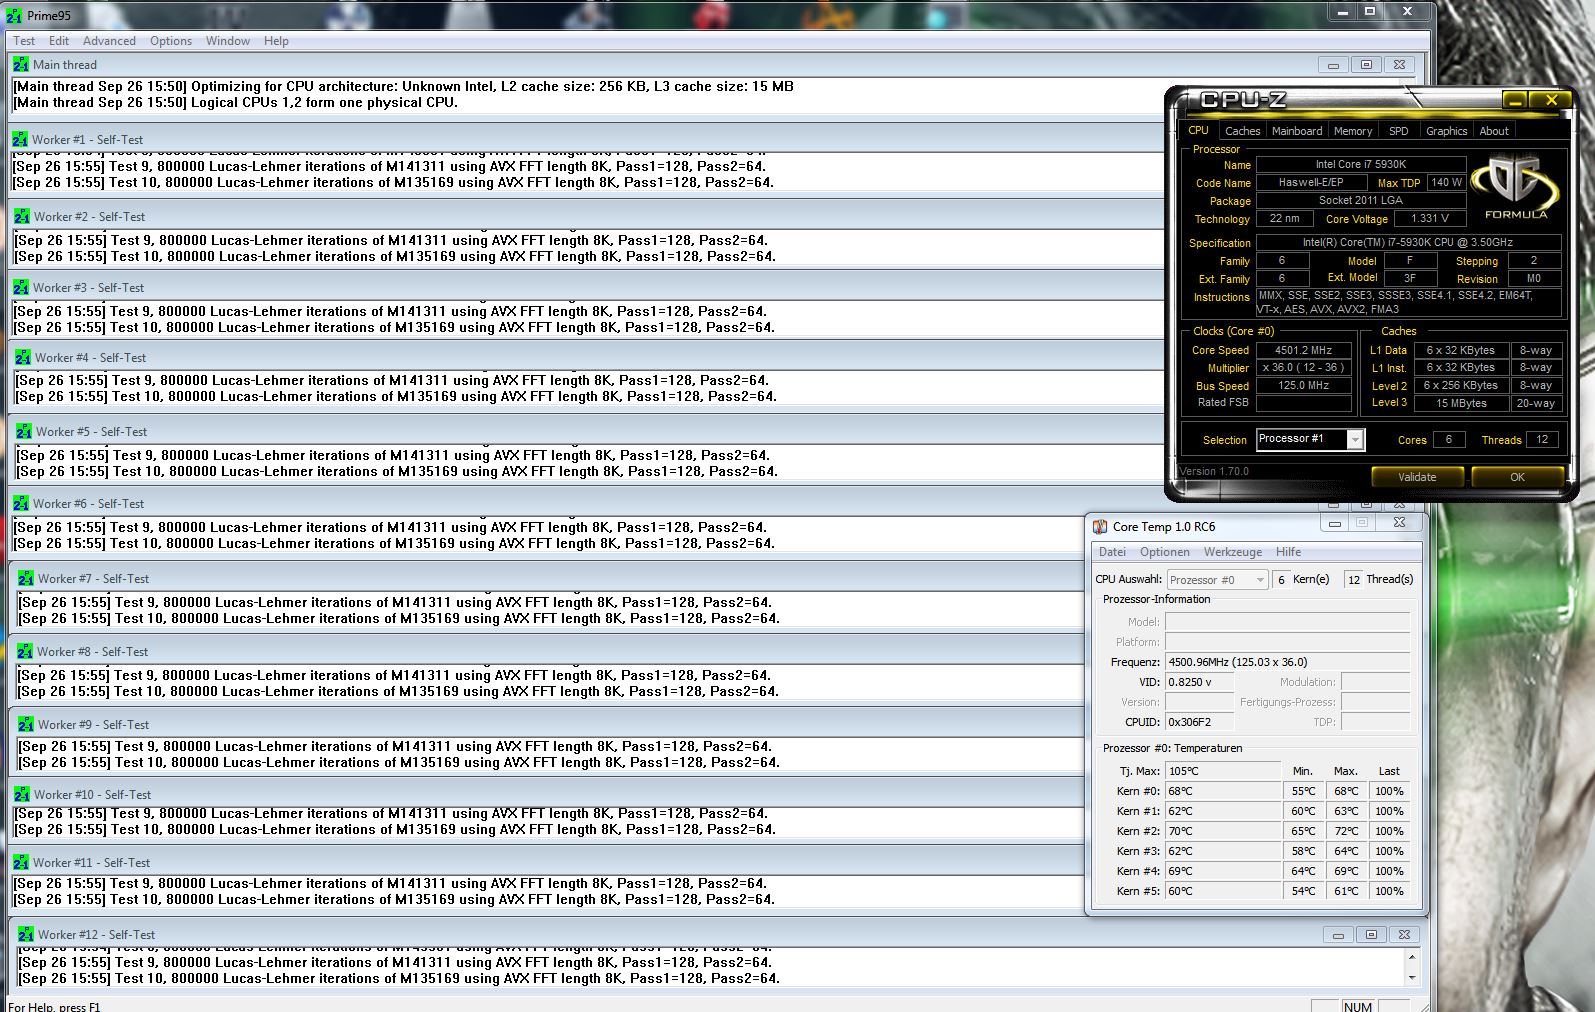Click the Worker #12 window icon
This screenshot has height=1012, width=1595.
pyautogui.click(x=26, y=934)
